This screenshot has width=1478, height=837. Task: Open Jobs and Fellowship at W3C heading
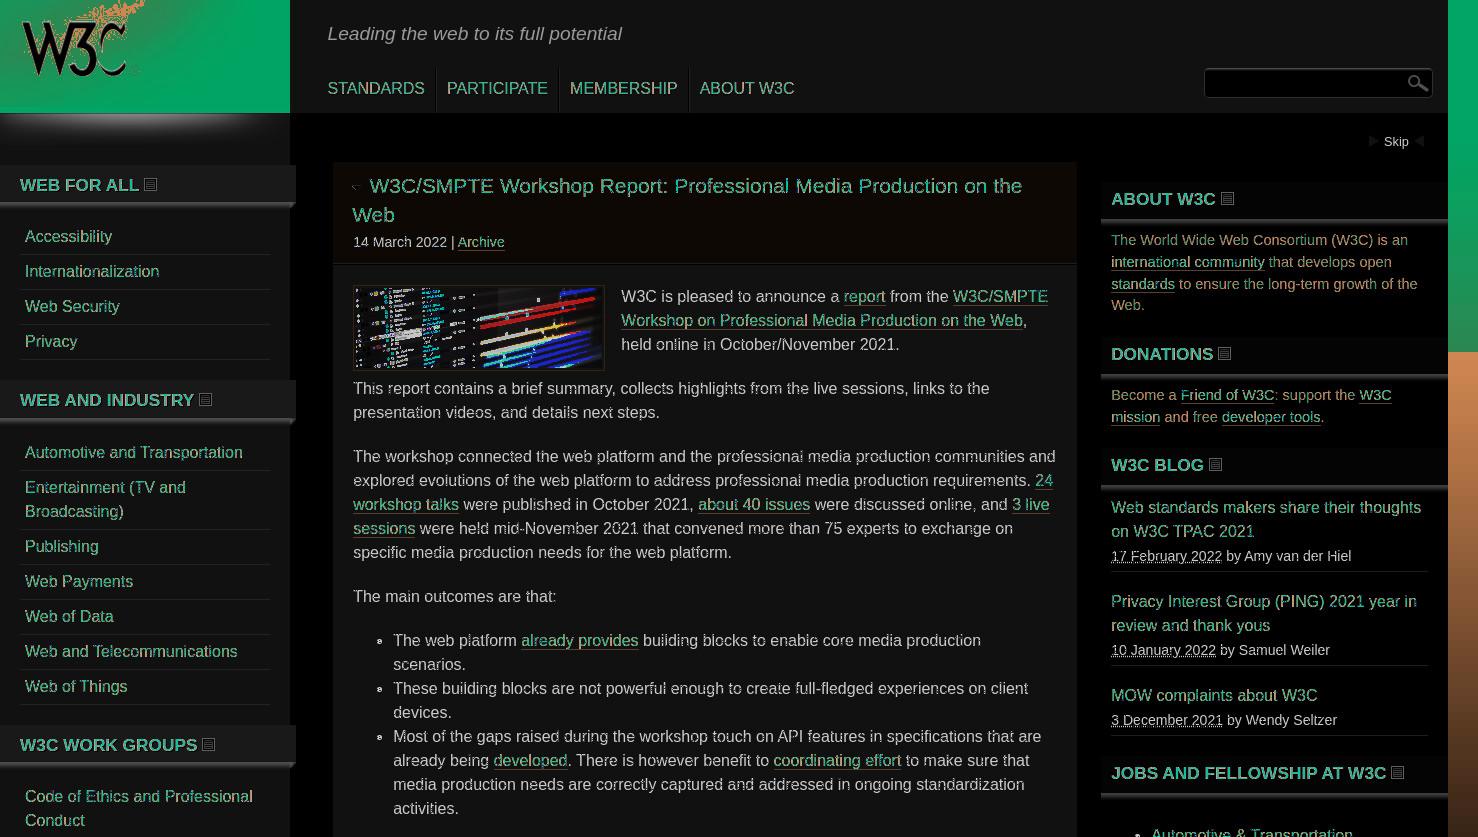(1248, 773)
